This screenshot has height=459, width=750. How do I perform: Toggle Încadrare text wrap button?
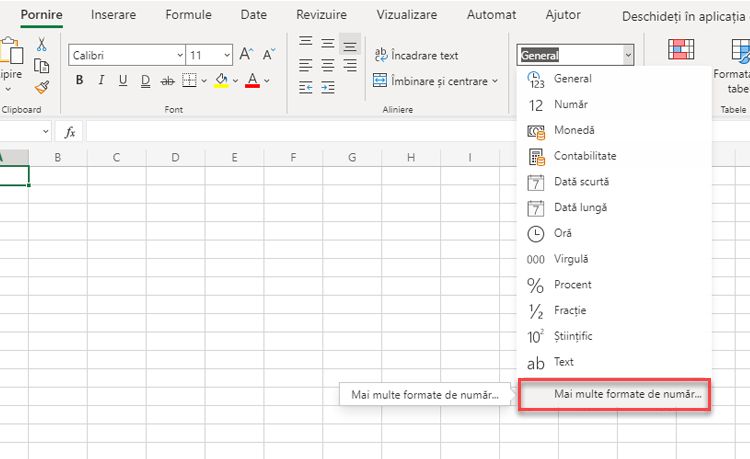tap(416, 55)
